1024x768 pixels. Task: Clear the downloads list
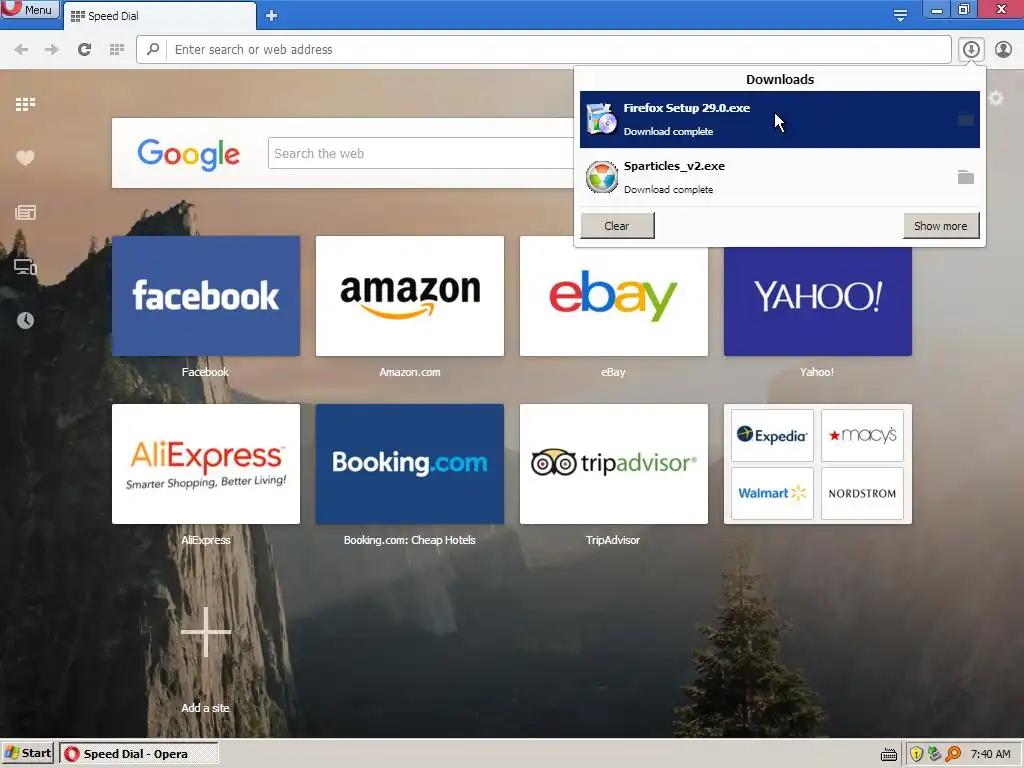[x=617, y=226]
